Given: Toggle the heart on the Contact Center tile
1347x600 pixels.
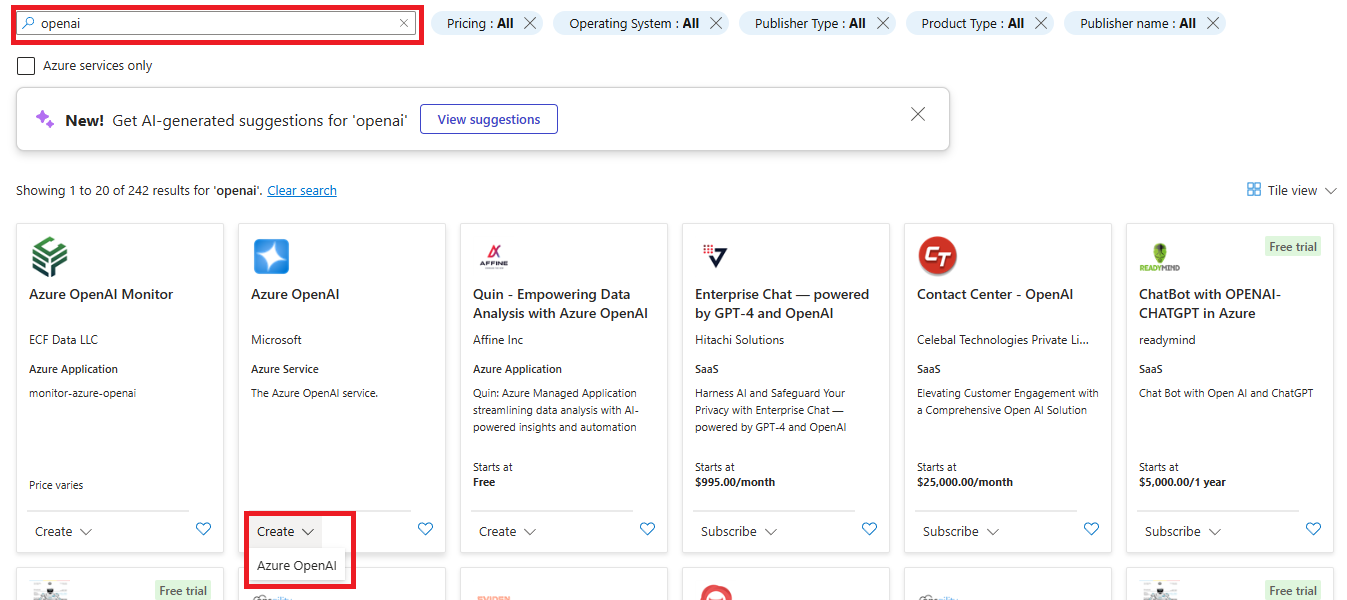Looking at the screenshot, I should pos(1090,529).
